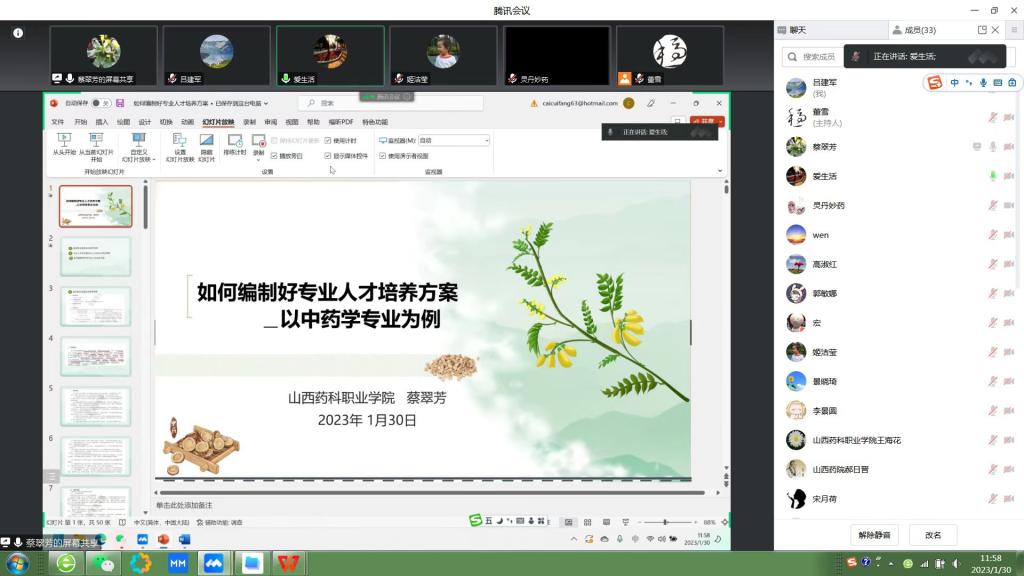
Task: Uncheck the 播放旁白 checkbox
Action: [274, 156]
